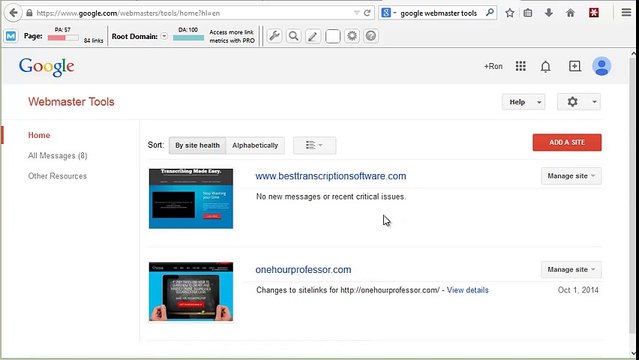The image size is (639, 360).
Task: Click No new messages or recent critical issues
Action: pos(331,197)
